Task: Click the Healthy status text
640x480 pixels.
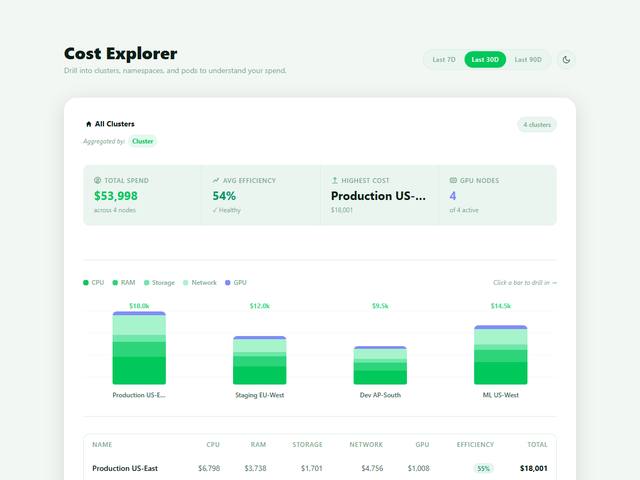Action: [227, 210]
